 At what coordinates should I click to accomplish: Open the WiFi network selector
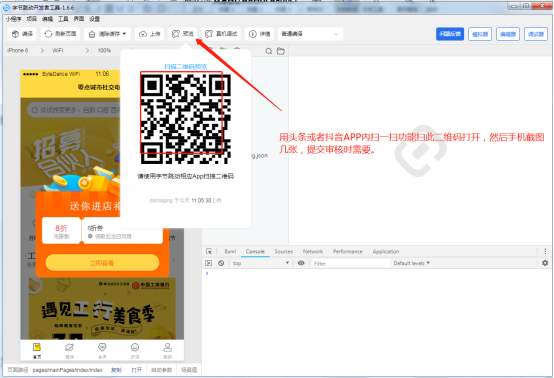[x=70, y=51]
